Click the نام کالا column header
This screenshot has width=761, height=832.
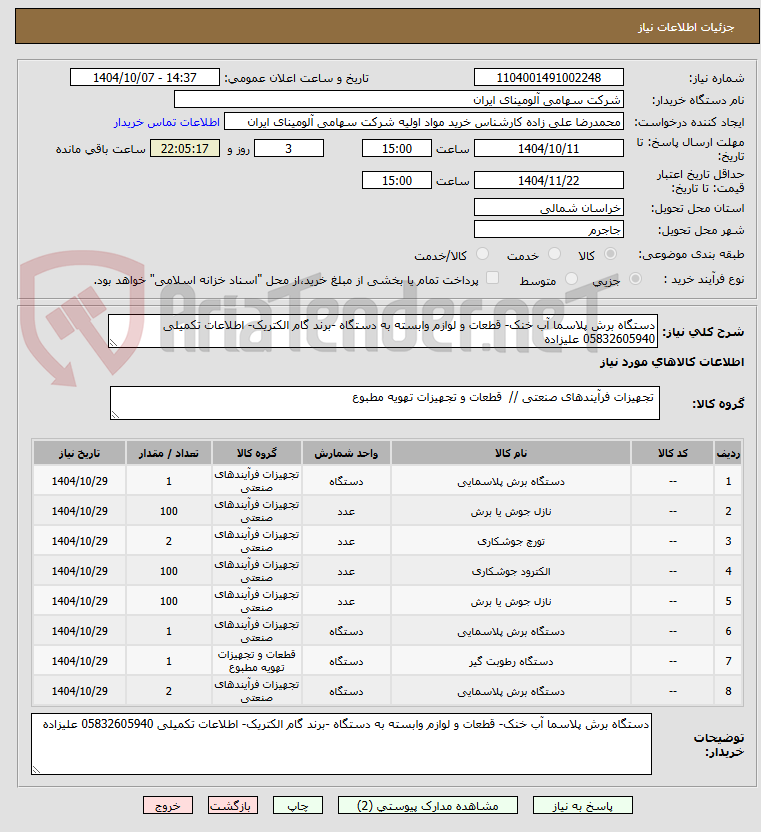click(511, 453)
